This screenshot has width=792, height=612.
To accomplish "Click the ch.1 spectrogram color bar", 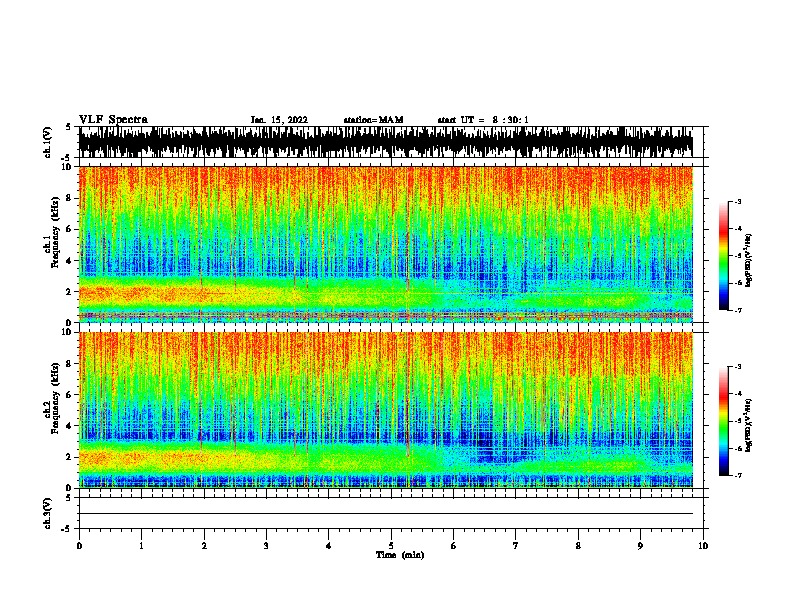I will pos(724,256).
